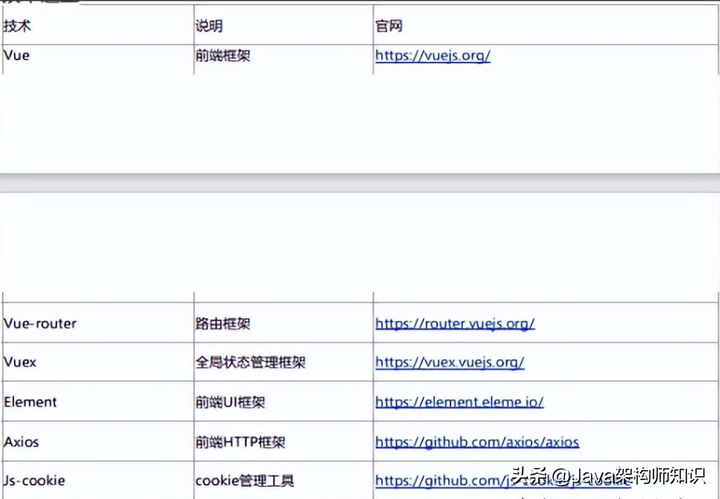Click the Vuex cell
Screen dimensions: 720x499
point(98,362)
